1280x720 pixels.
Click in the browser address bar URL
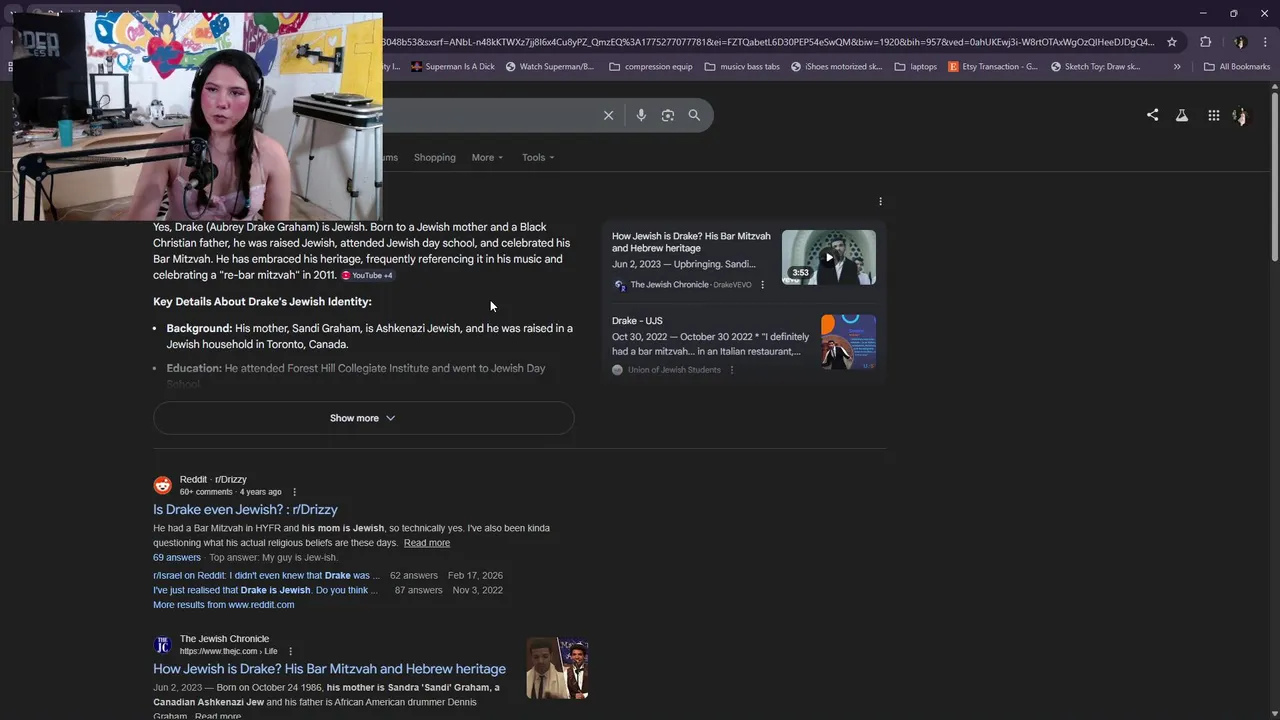coord(768,42)
